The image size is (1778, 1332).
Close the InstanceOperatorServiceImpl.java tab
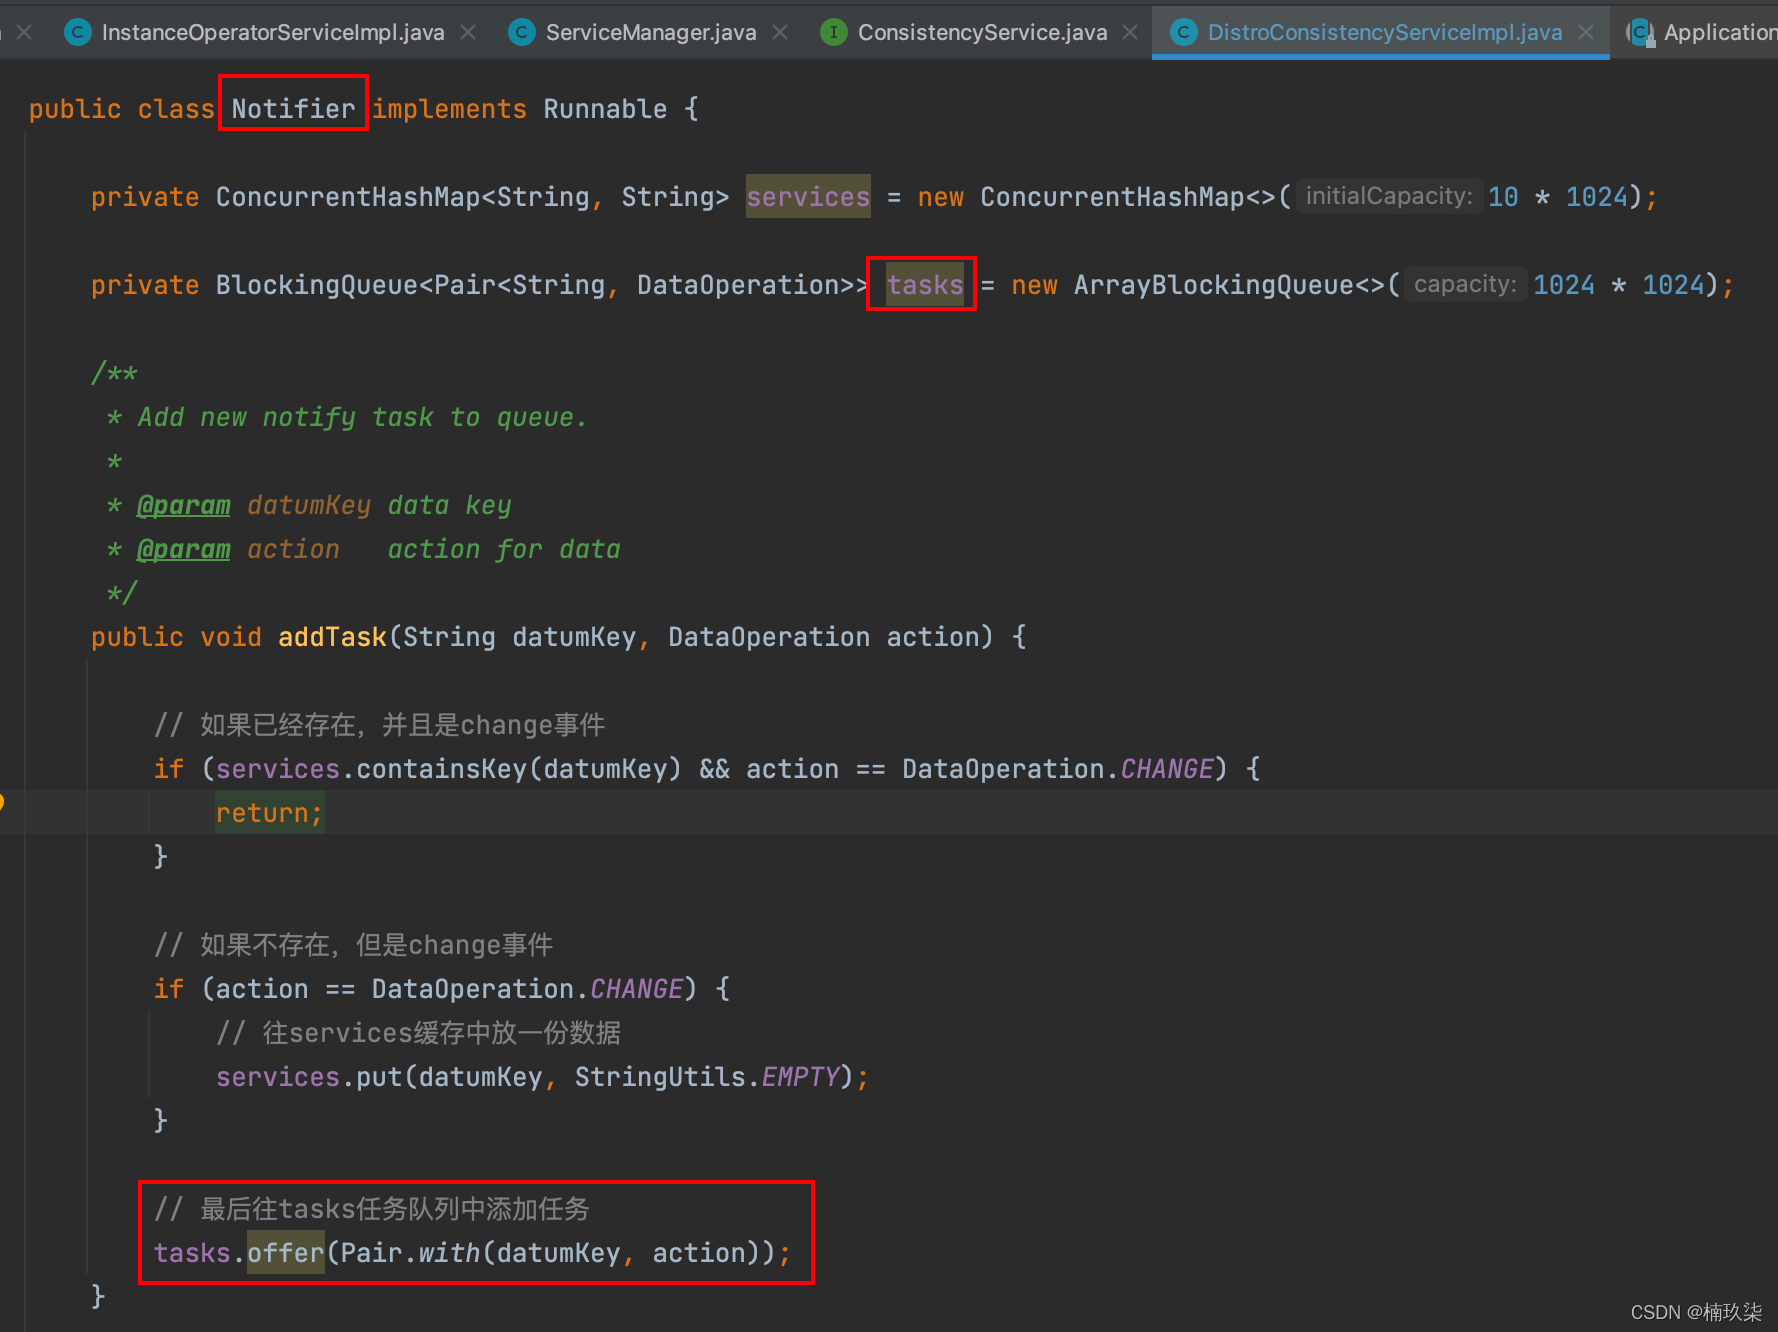pyautogui.click(x=468, y=33)
